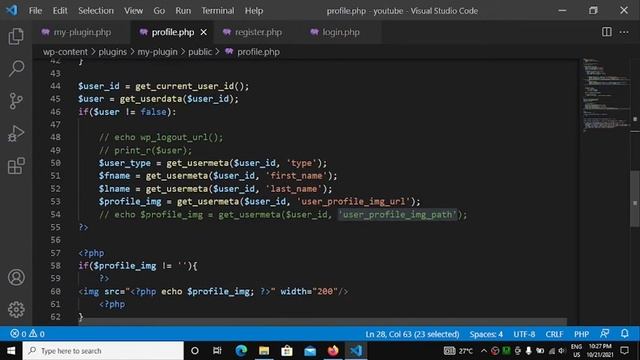Click line number 60 in gutter
This screenshot has height=360, width=640.
[x=55, y=291]
